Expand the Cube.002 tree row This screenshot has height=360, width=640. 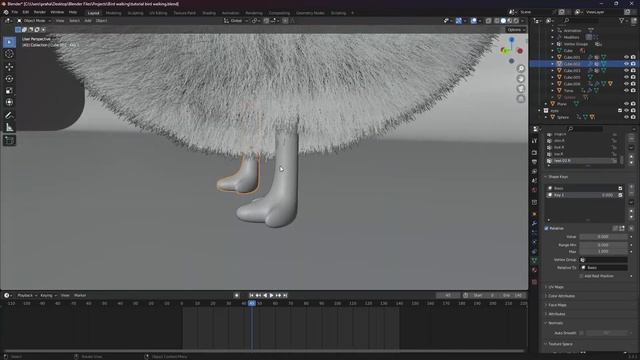553,64
